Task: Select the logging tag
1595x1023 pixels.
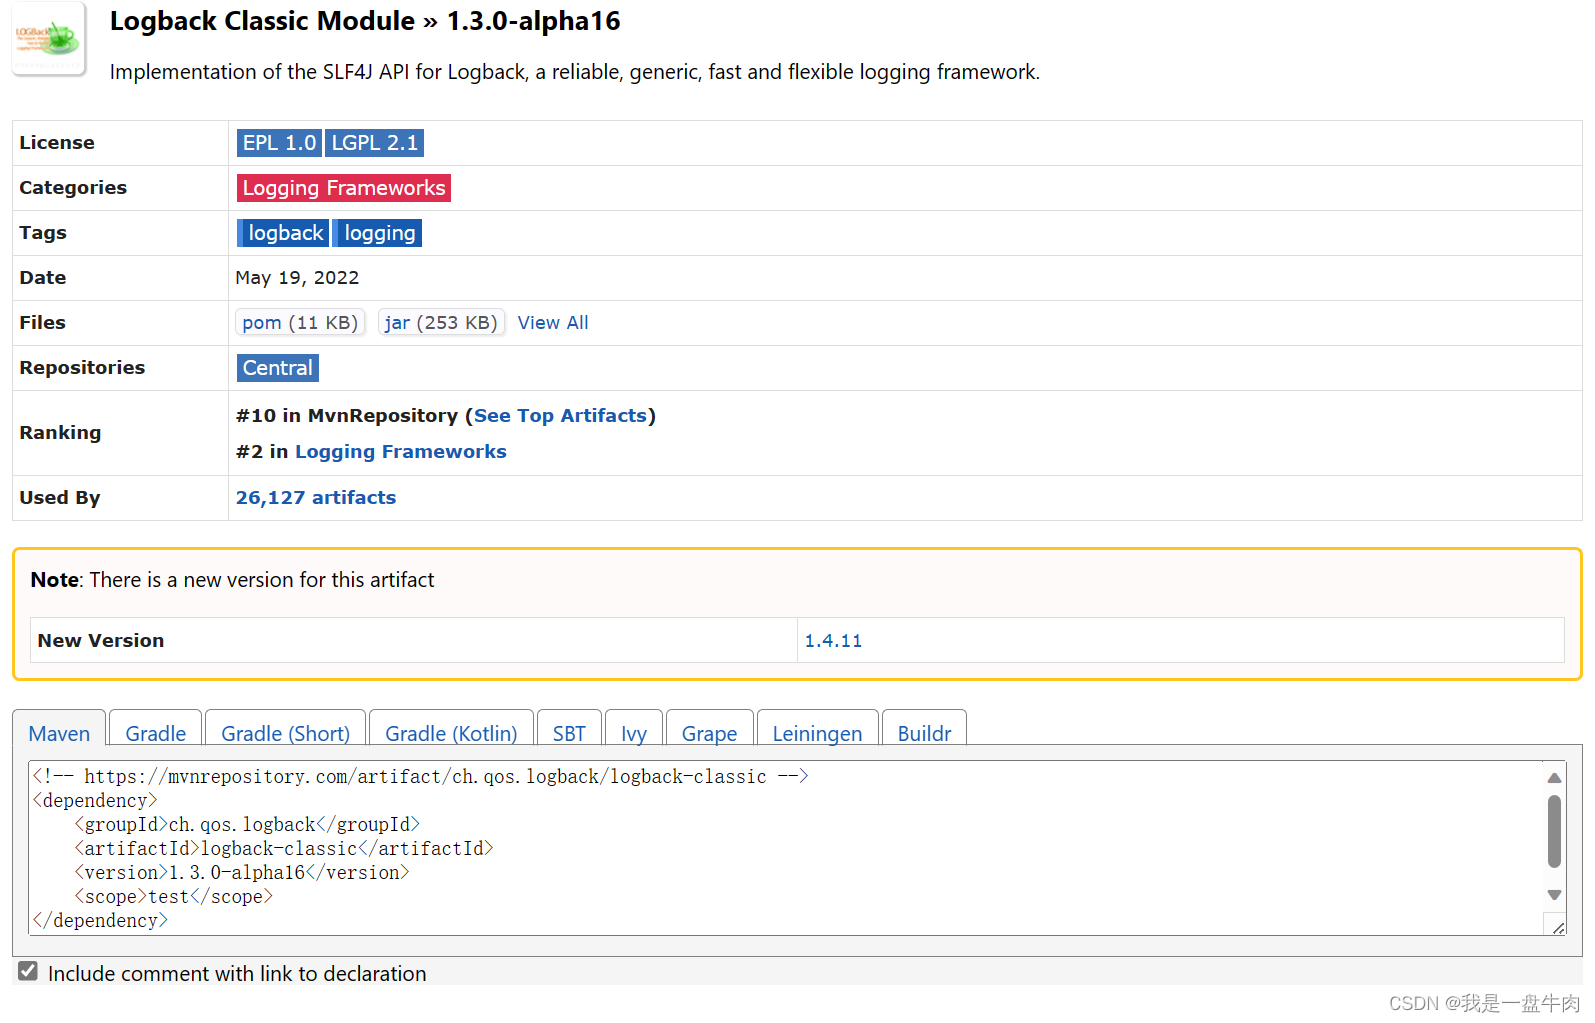Action: pyautogui.click(x=378, y=233)
